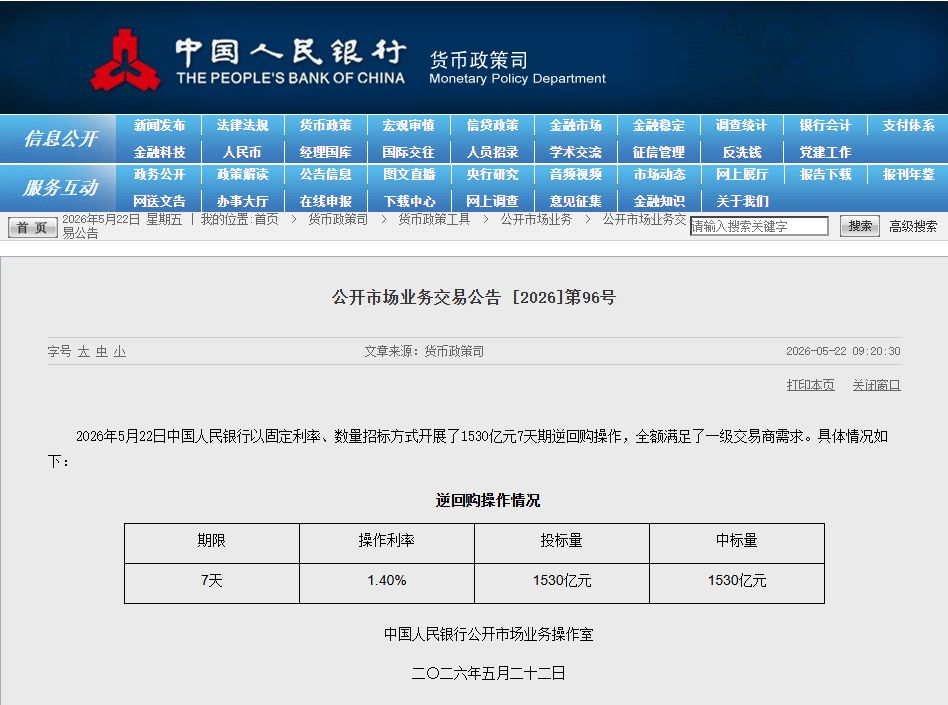Click the 首页 home button
The height and width of the screenshot is (705, 948).
(32, 227)
